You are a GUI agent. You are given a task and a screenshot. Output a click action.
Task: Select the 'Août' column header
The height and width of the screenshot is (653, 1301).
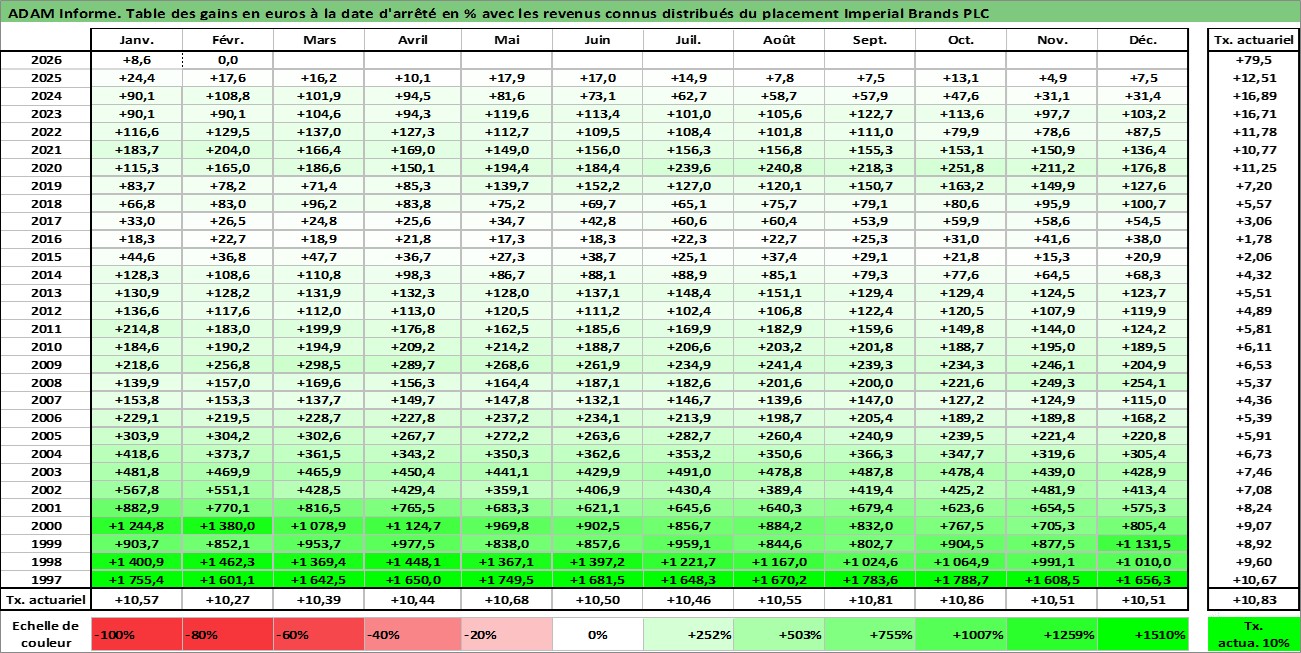tap(779, 40)
